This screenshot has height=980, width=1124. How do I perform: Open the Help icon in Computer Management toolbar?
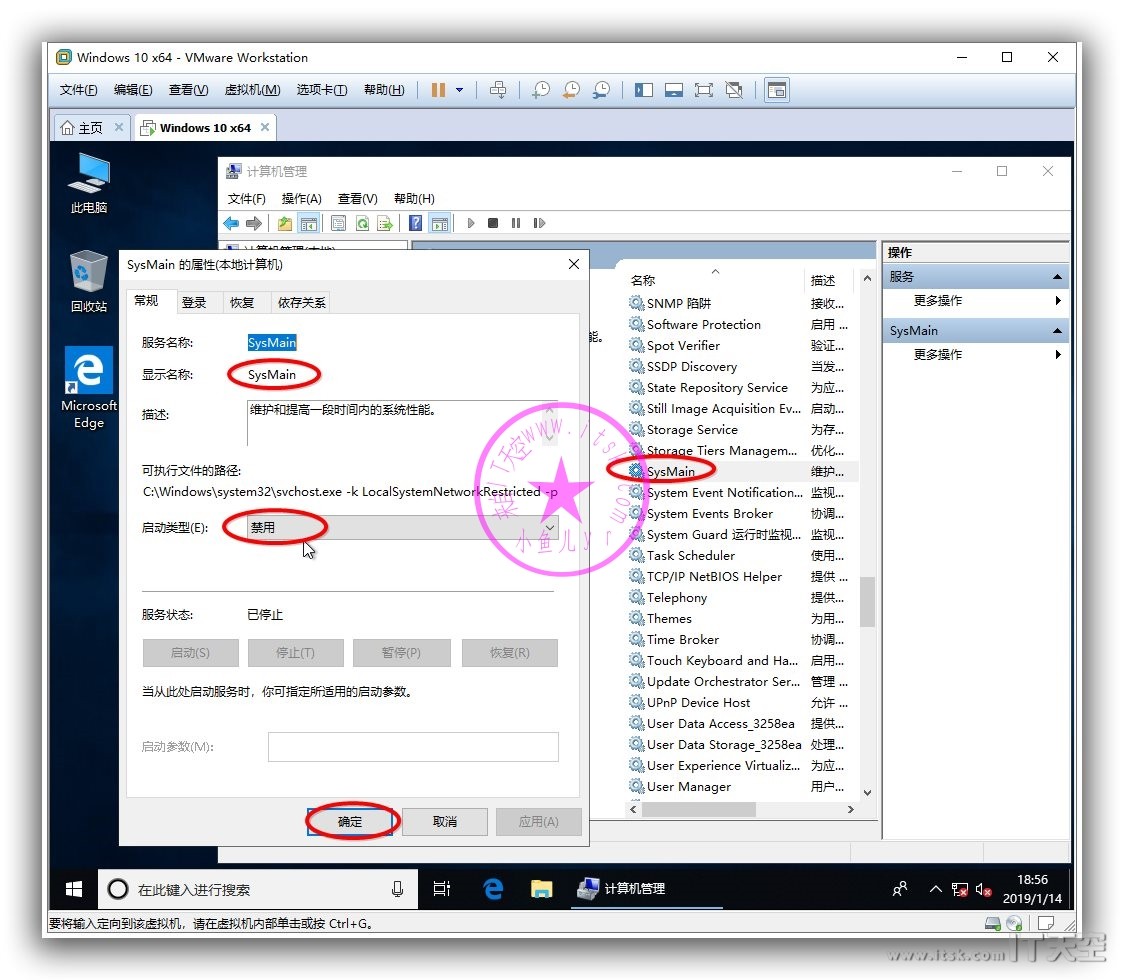pos(415,224)
